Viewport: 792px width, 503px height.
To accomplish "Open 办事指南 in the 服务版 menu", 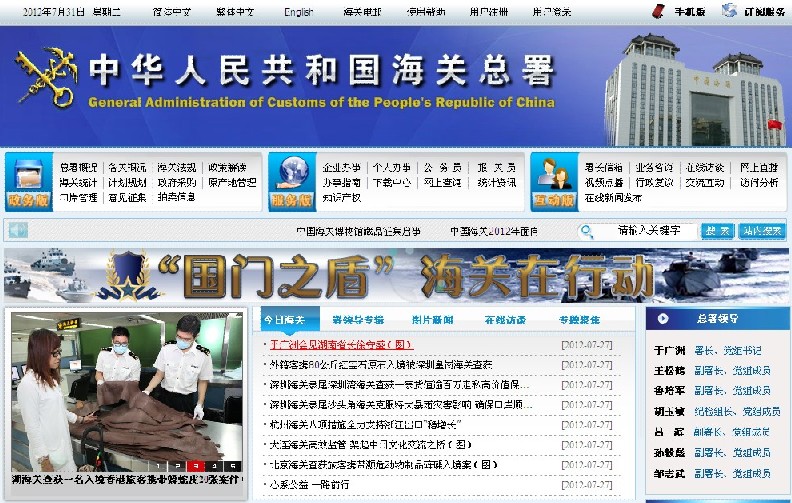I will [342, 182].
